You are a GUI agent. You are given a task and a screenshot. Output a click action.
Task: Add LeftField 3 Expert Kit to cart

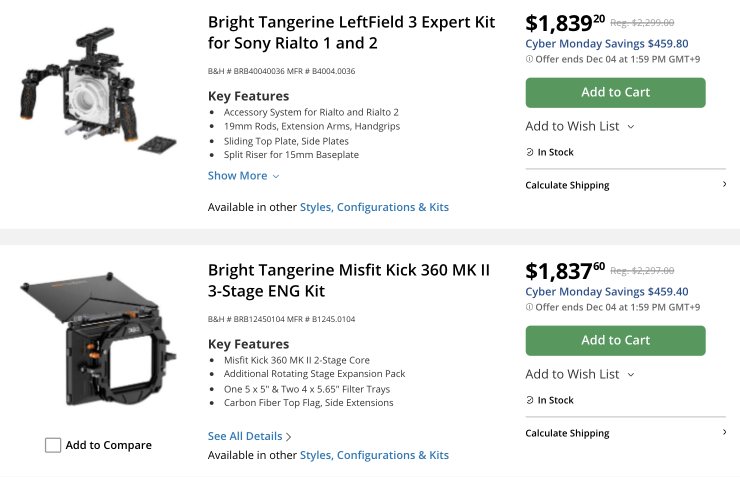tap(615, 92)
